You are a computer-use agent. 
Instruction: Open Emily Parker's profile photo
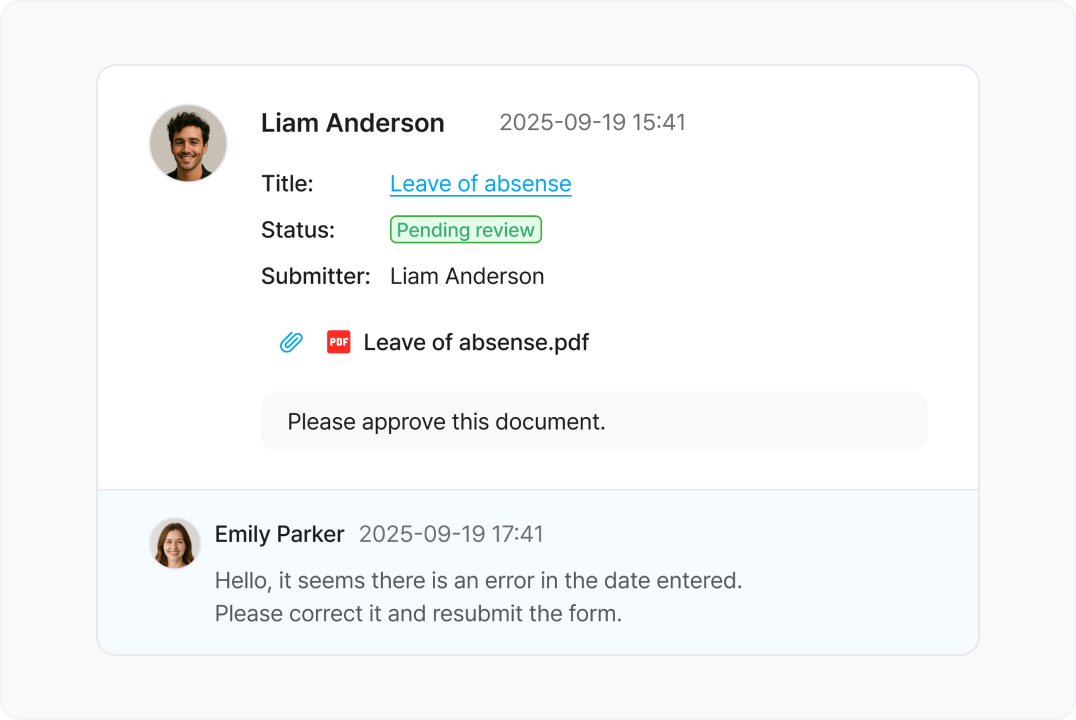pos(175,543)
